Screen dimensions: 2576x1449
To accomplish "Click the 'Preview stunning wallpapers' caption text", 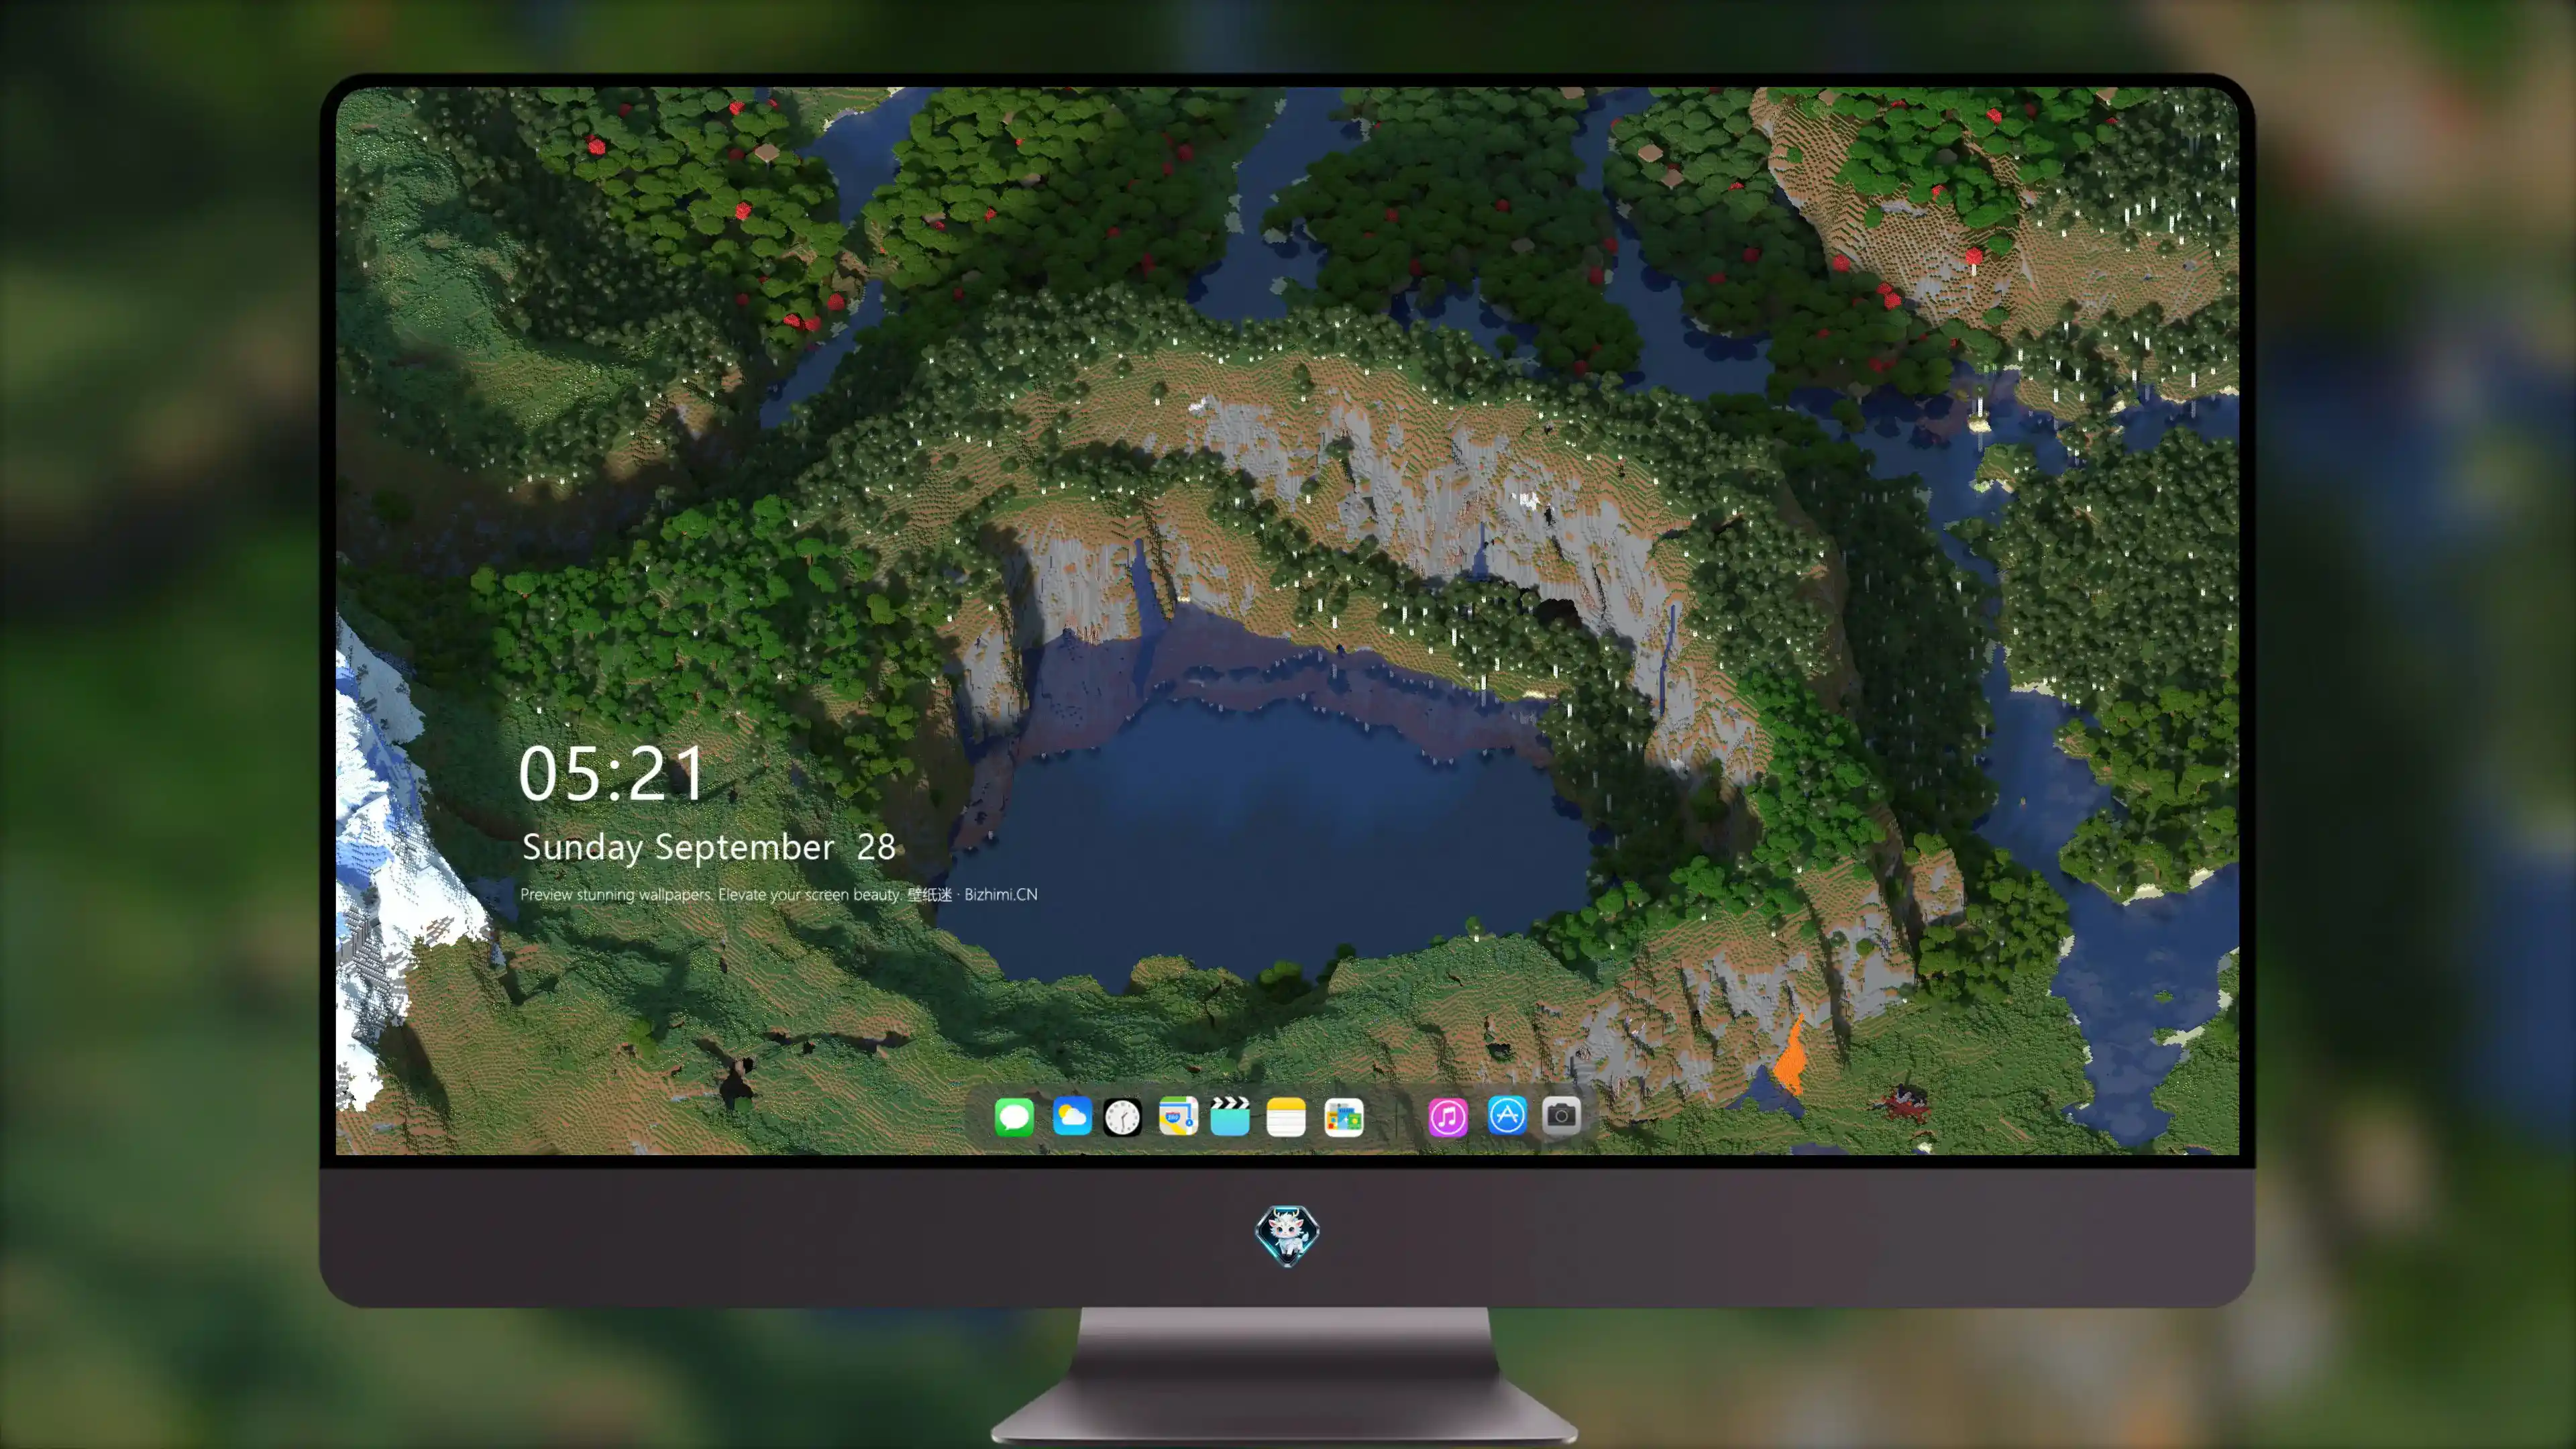I will (779, 894).
